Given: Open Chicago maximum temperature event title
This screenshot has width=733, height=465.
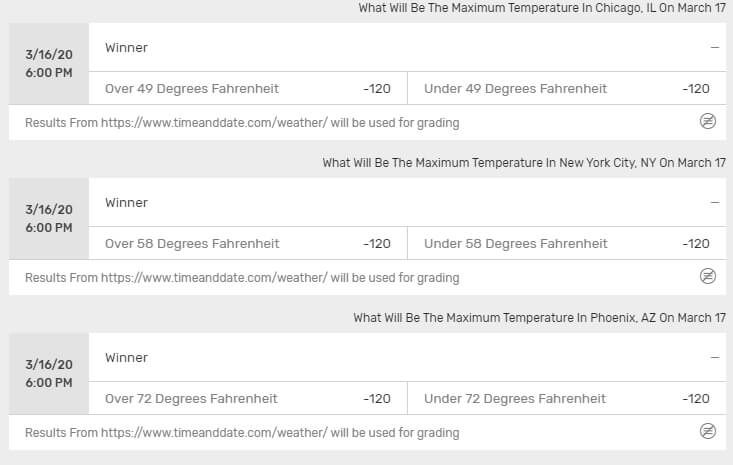Looking at the screenshot, I should point(542,8).
